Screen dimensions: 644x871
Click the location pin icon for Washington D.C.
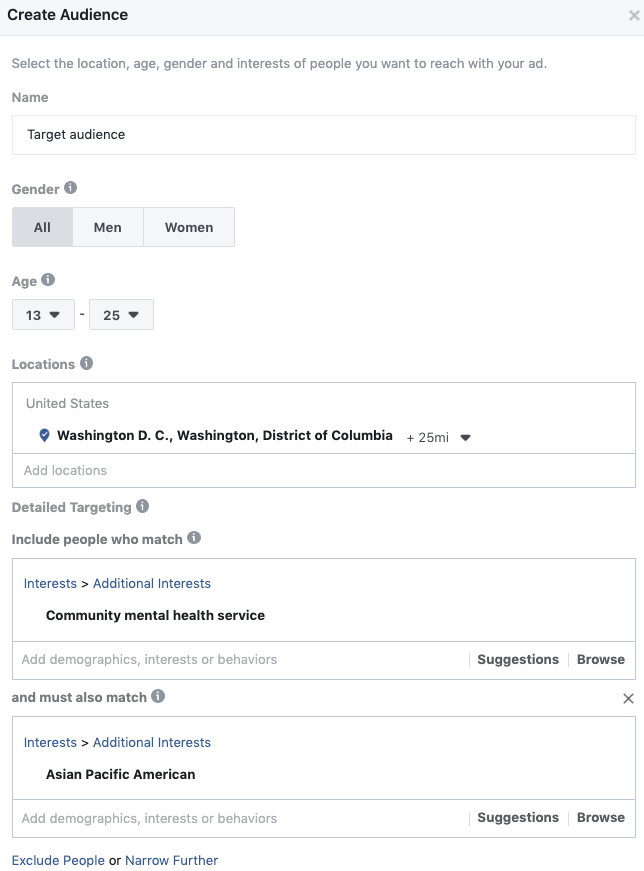tap(44, 436)
